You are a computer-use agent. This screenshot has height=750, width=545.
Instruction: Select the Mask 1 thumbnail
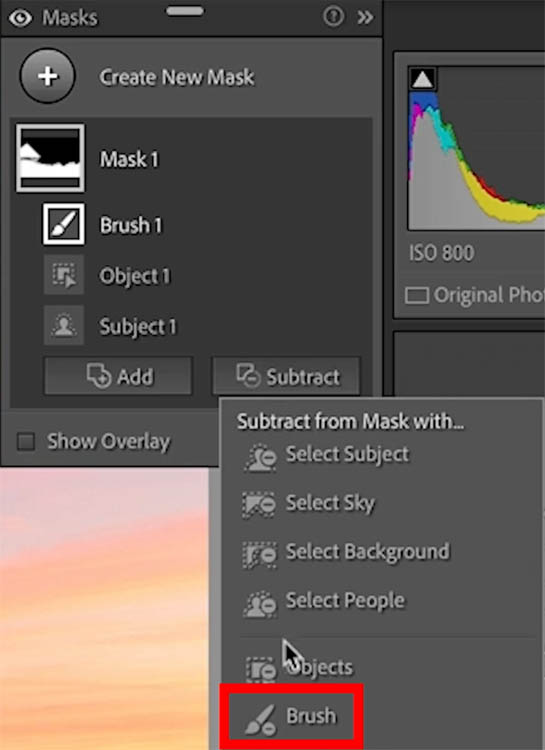point(50,158)
